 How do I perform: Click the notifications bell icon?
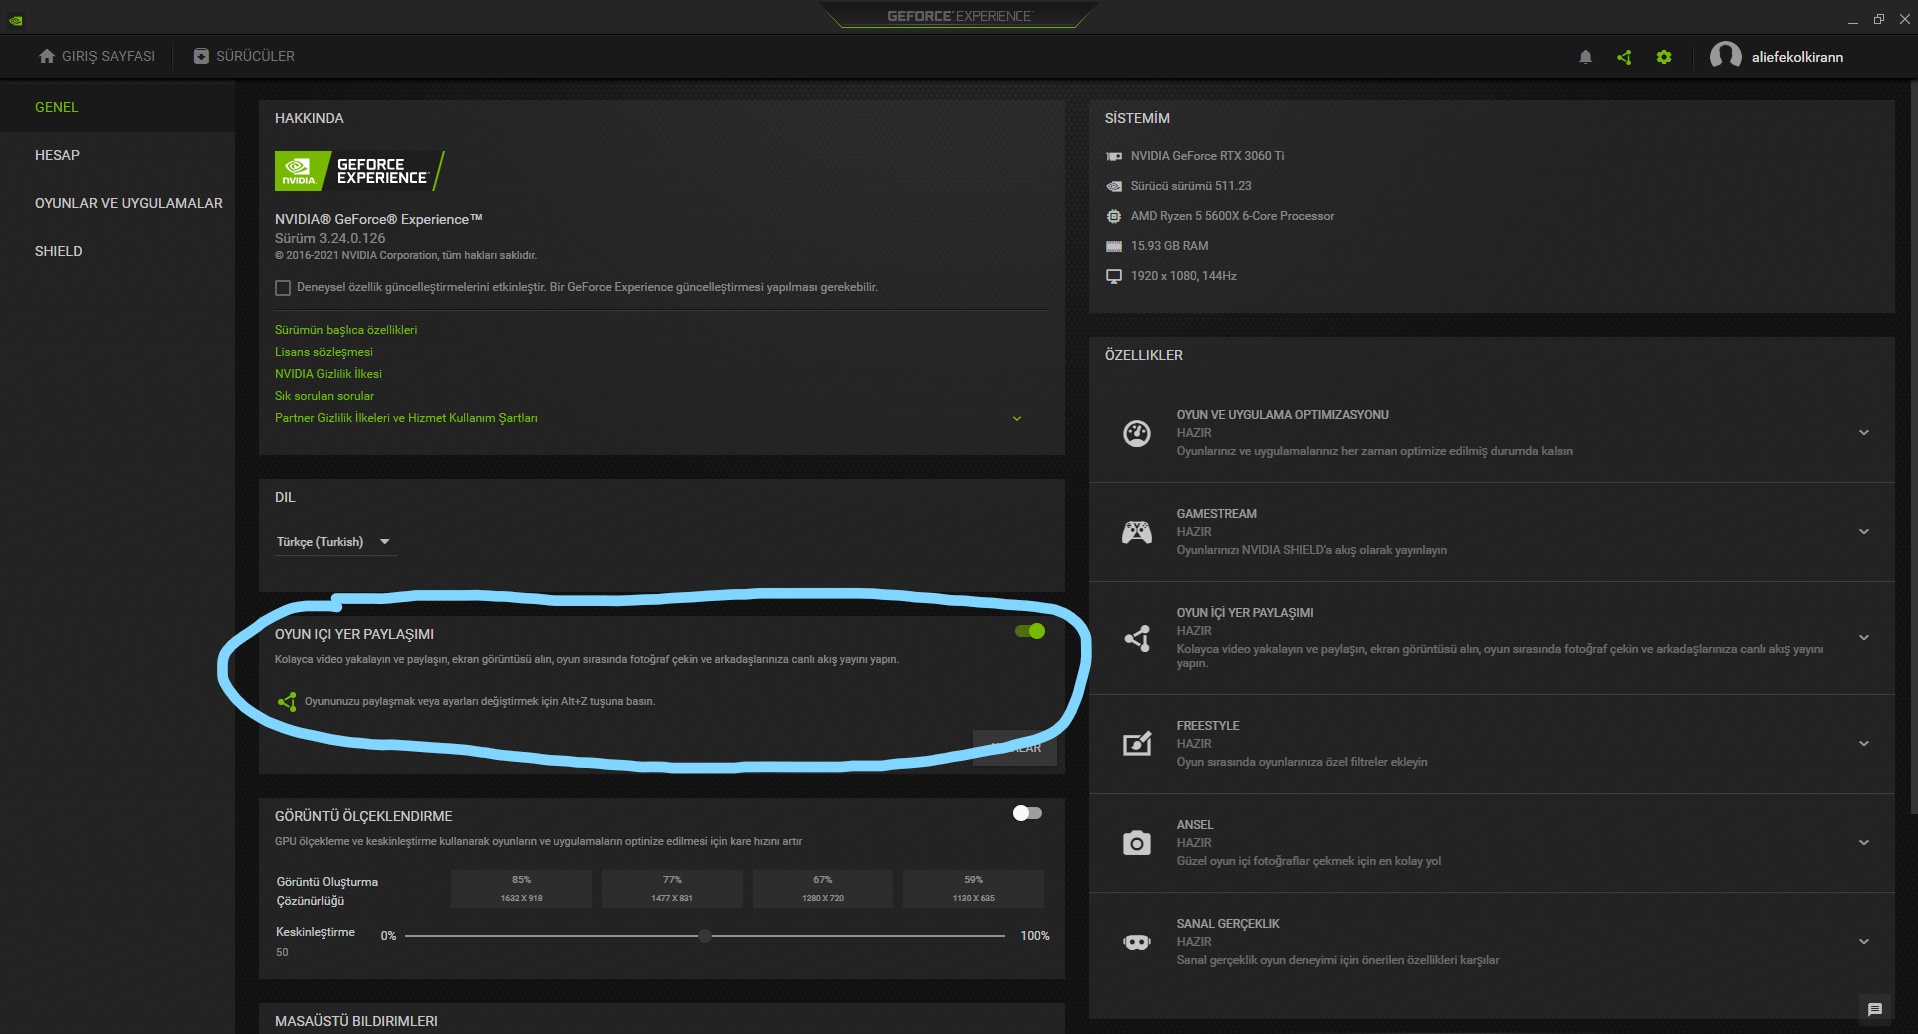pos(1585,57)
